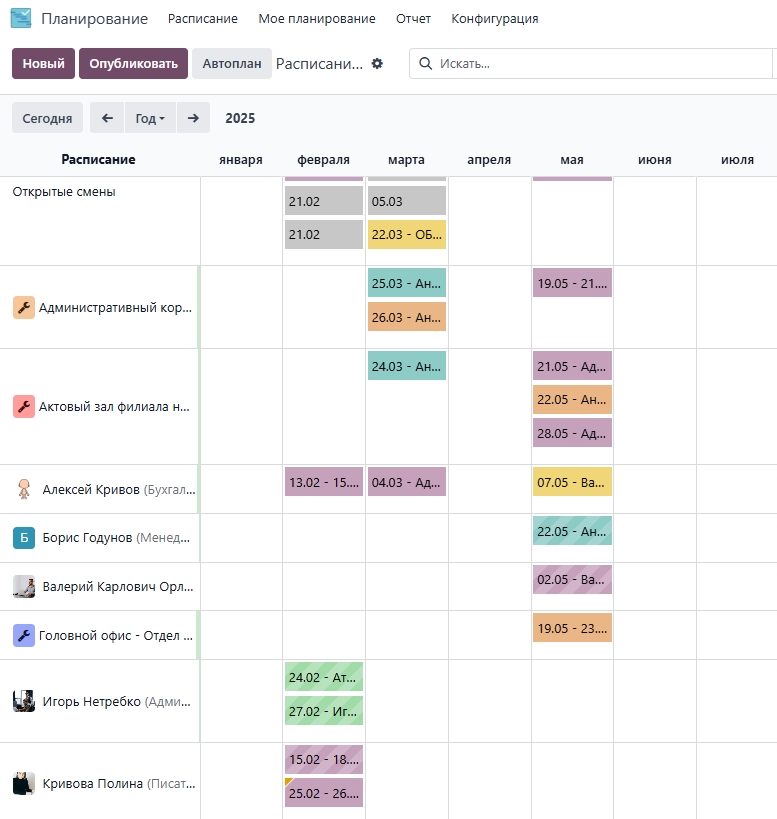Click Алексей Кривов avatar
The image size is (777, 819).
pos(24,490)
